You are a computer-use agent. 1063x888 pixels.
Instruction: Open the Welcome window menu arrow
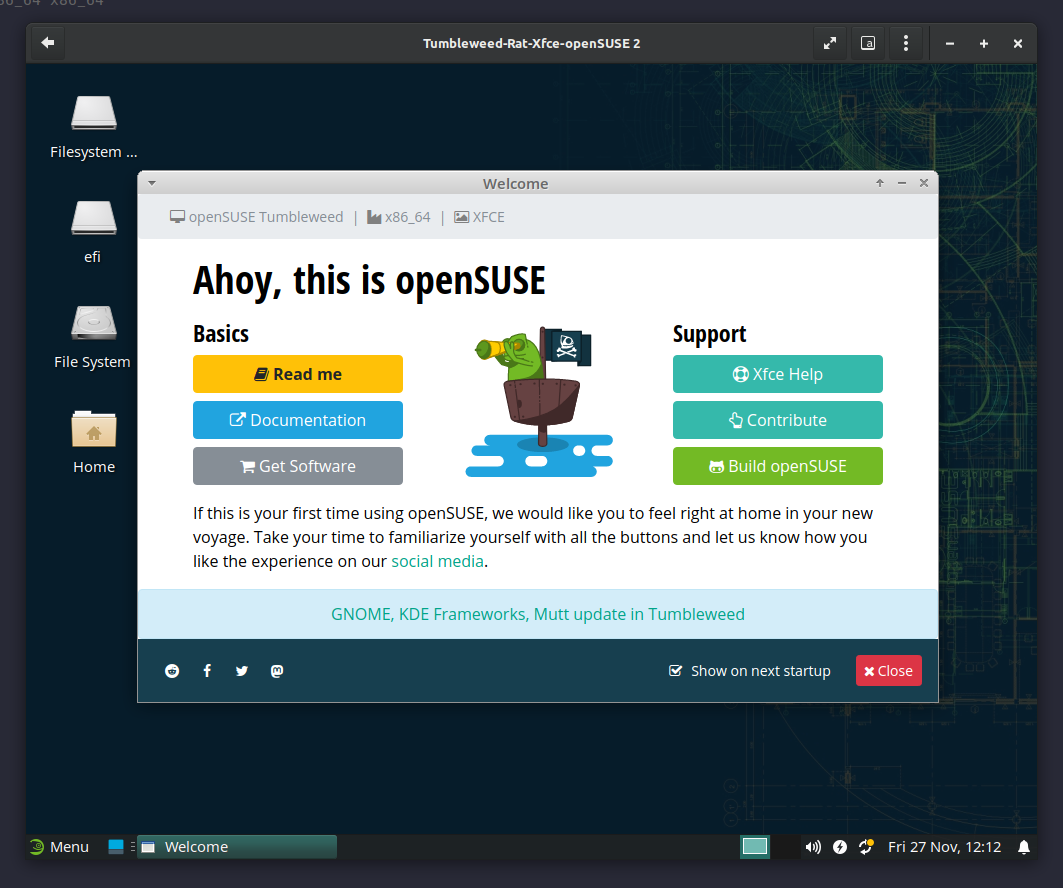click(151, 183)
